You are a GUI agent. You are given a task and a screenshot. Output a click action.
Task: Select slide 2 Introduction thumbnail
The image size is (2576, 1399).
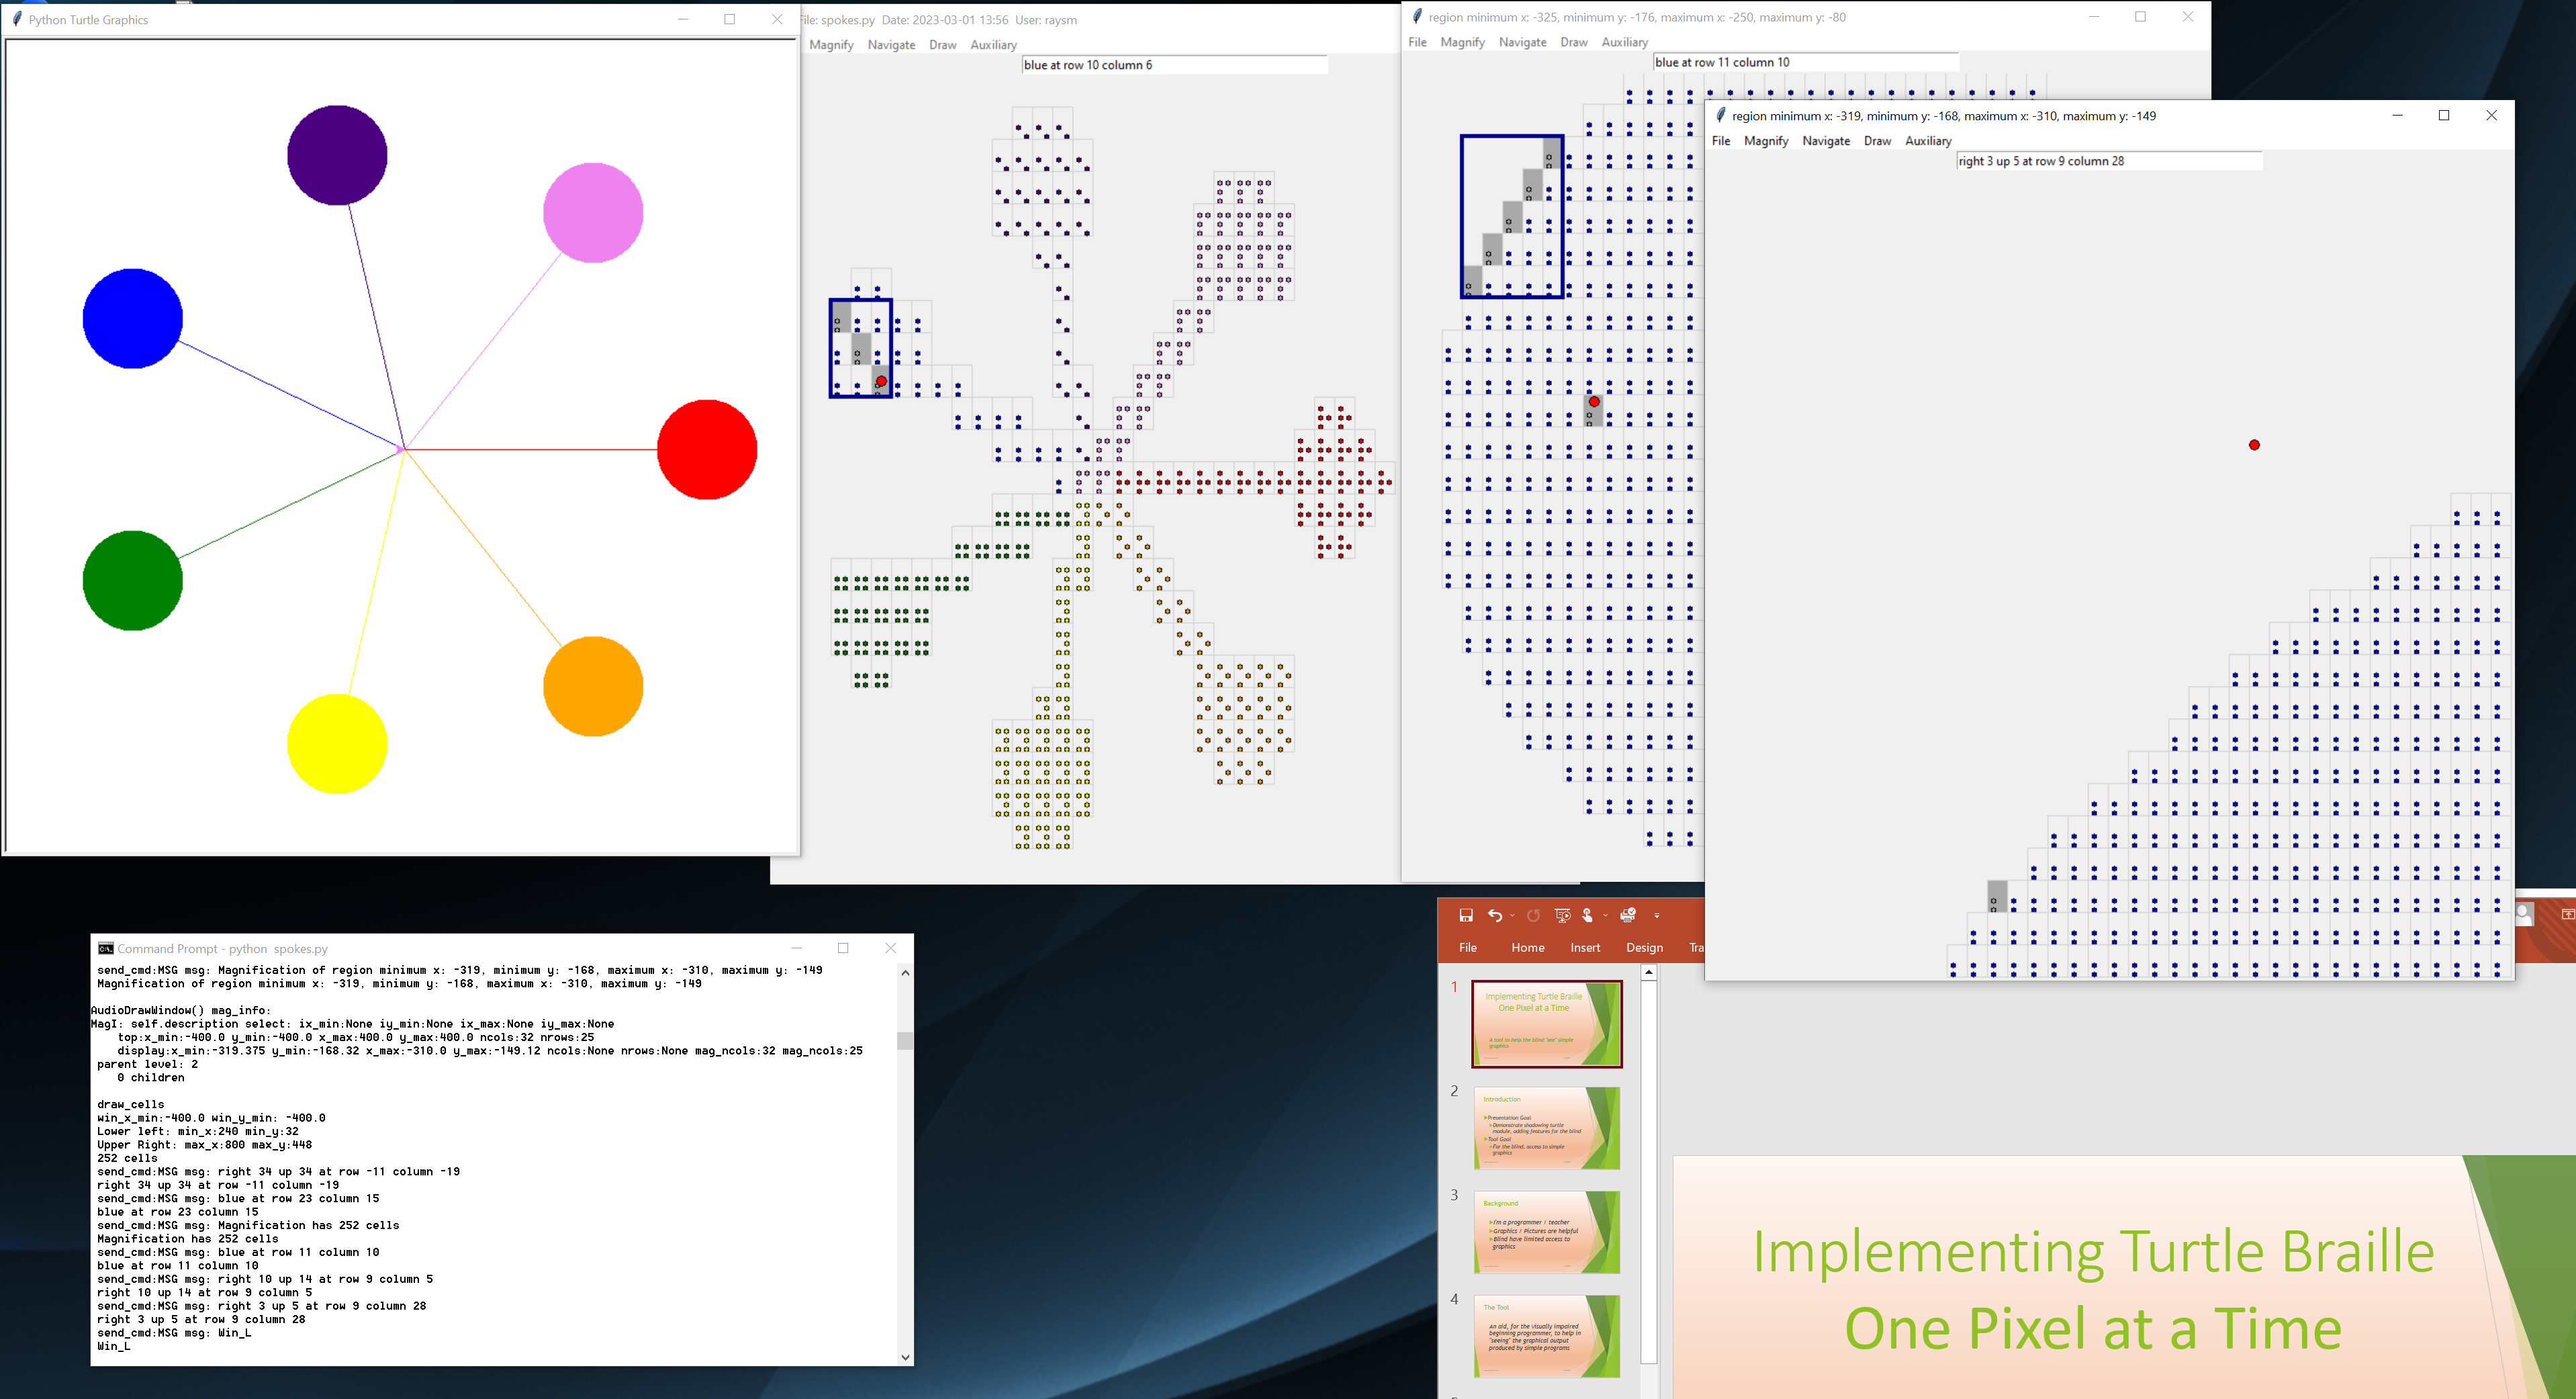[x=1546, y=1128]
